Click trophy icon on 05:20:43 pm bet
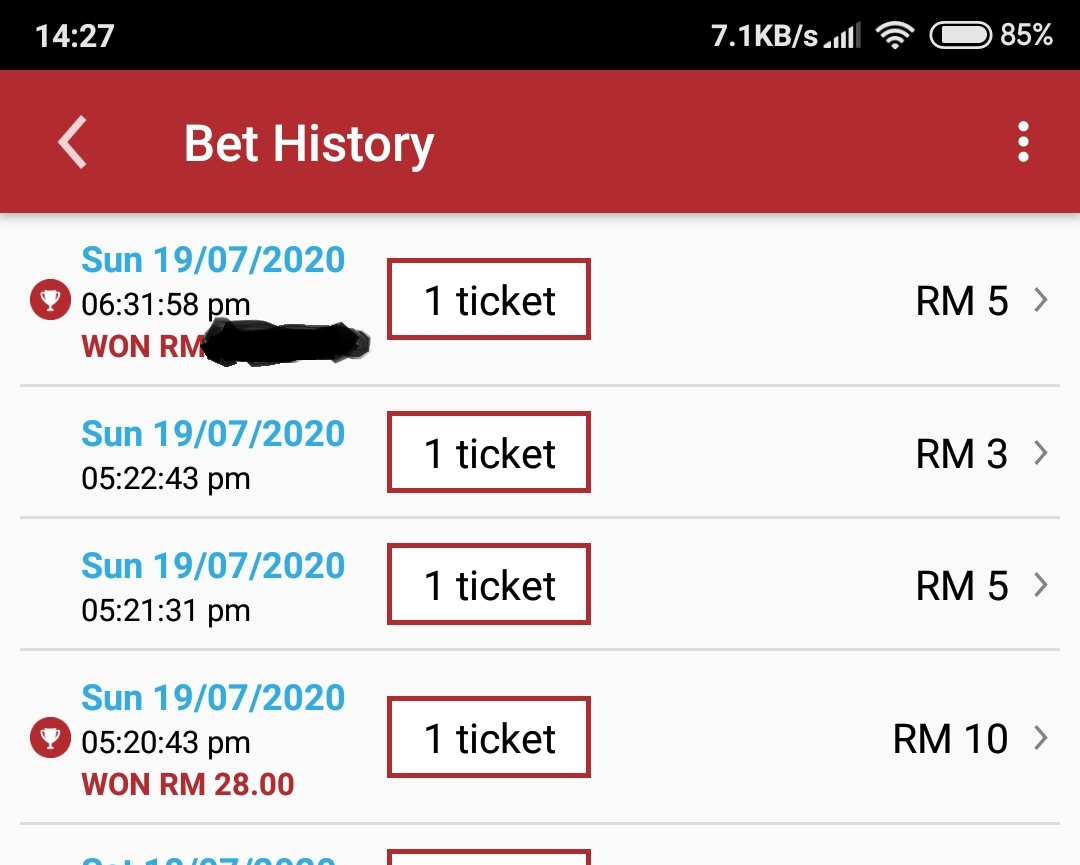The width and height of the screenshot is (1080, 865). 50,739
